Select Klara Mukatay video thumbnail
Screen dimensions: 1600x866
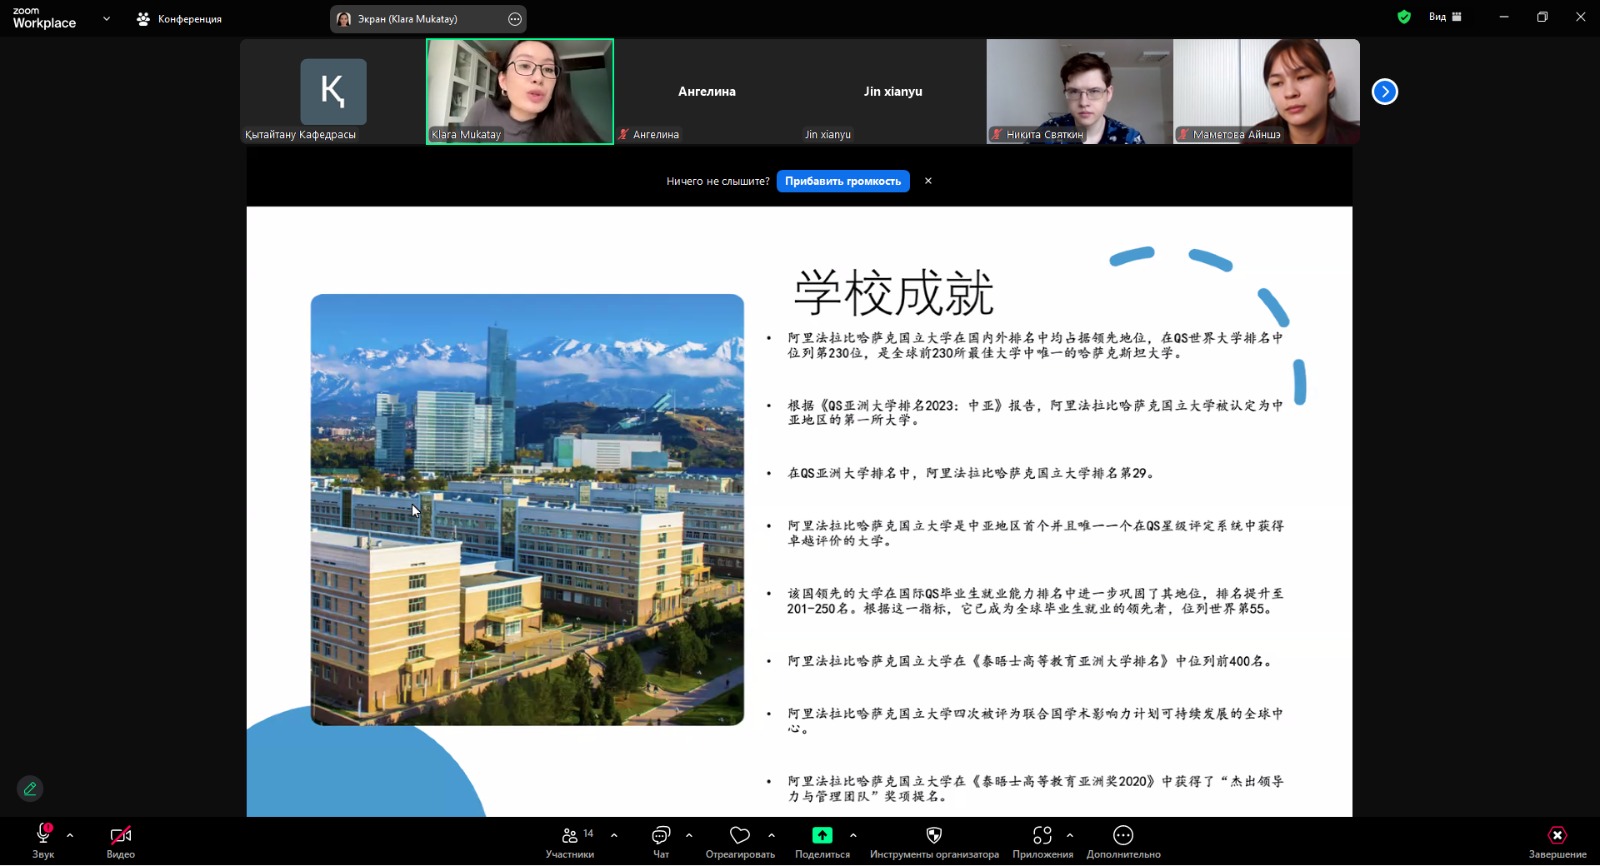point(520,92)
